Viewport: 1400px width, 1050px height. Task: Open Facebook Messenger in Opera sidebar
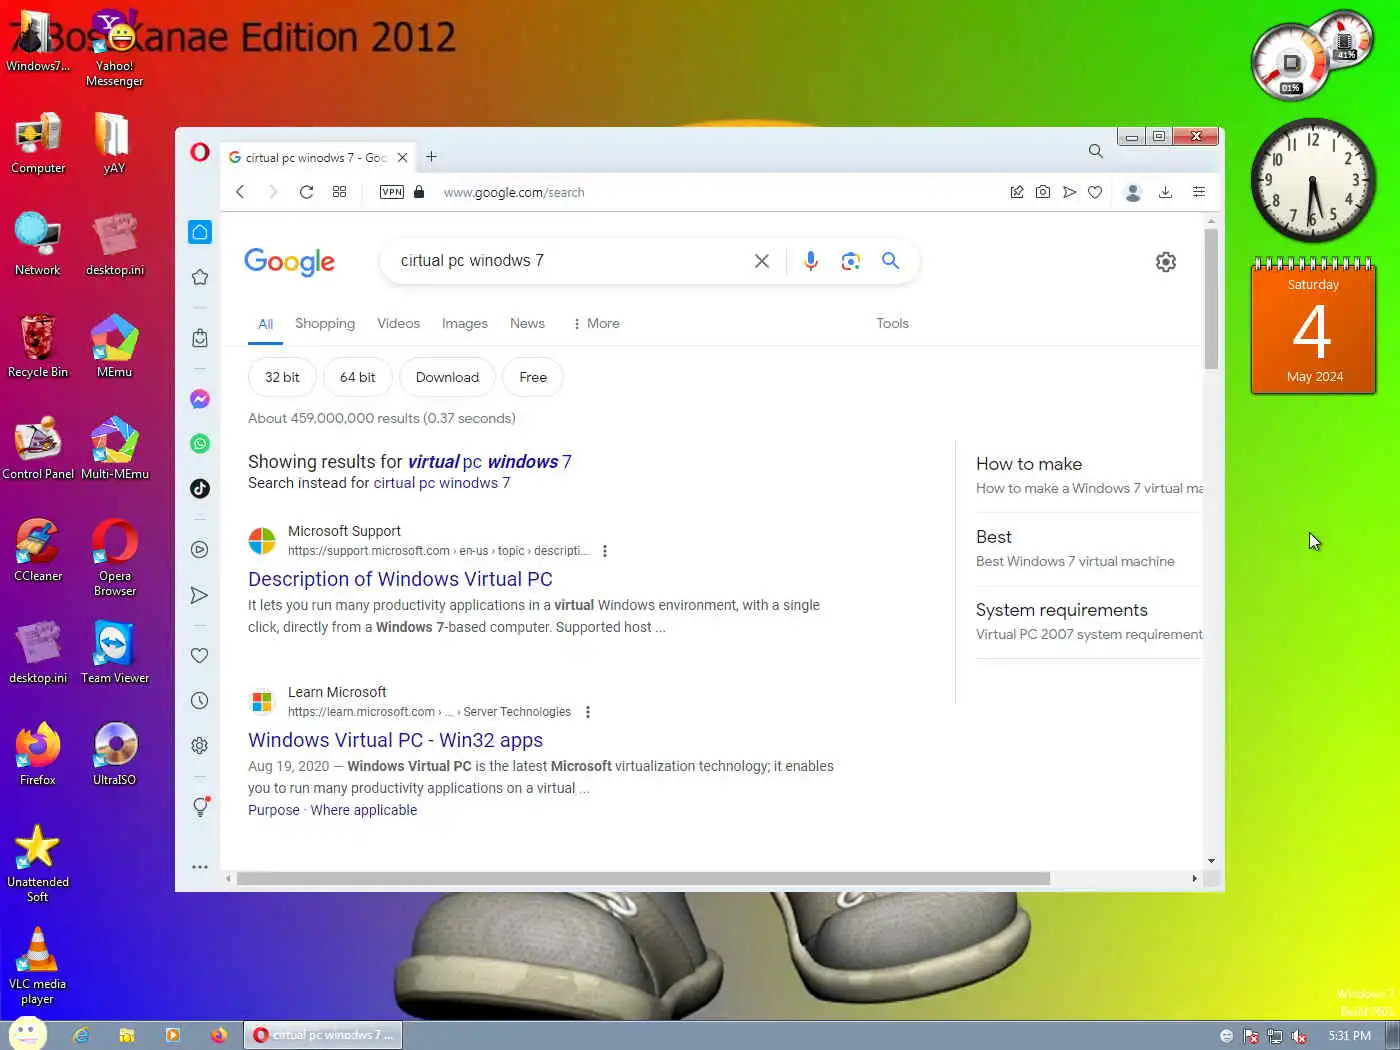[x=200, y=399]
